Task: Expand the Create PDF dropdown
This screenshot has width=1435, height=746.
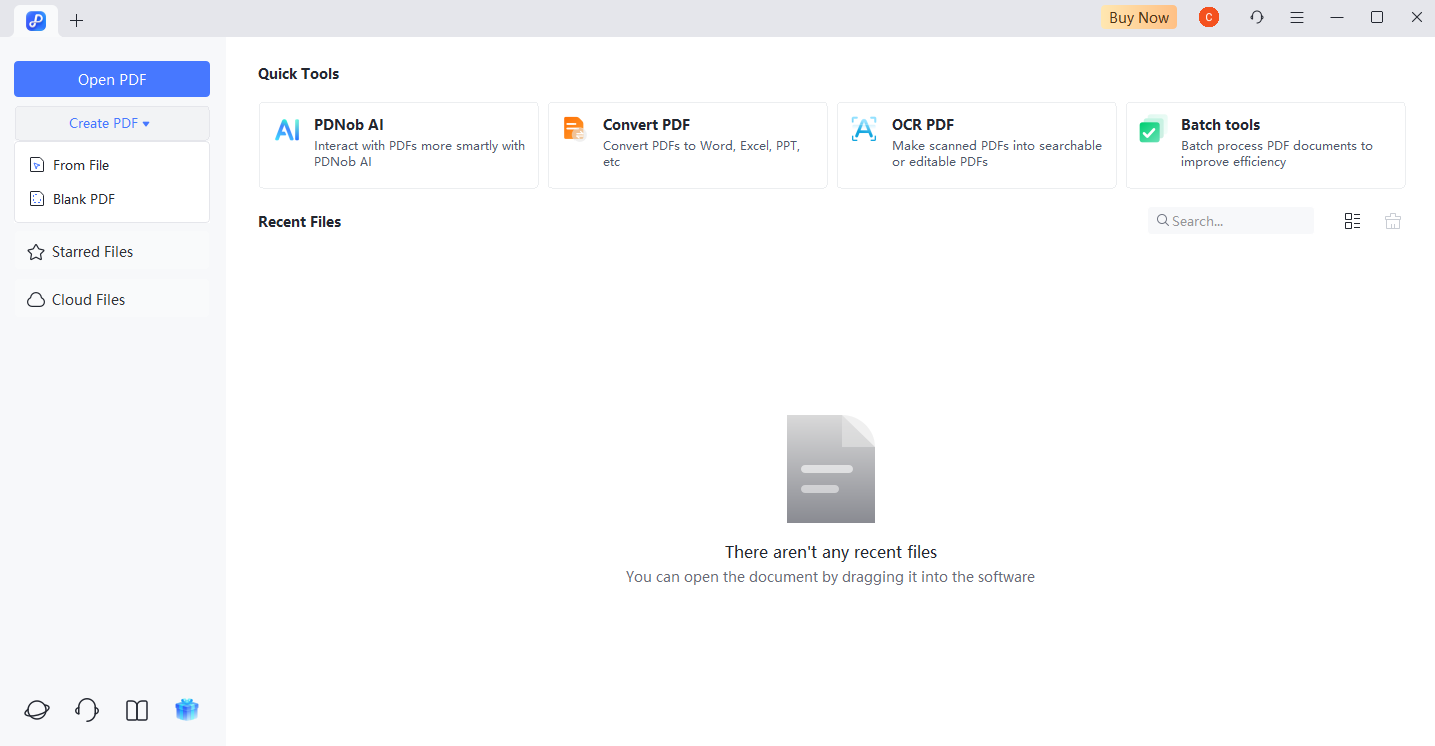Action: (111, 122)
